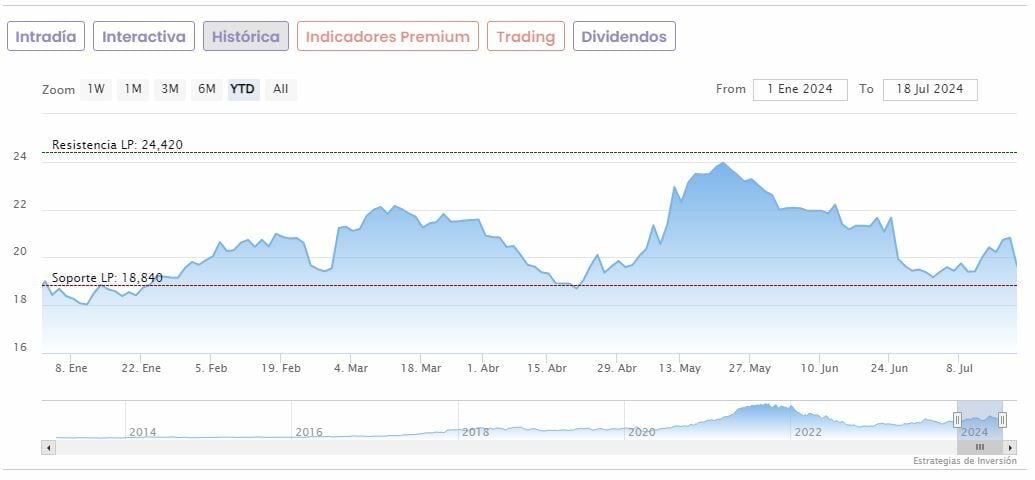The image size is (1035, 480).
Task: Set zoom range to 1W
Action: 96,89
